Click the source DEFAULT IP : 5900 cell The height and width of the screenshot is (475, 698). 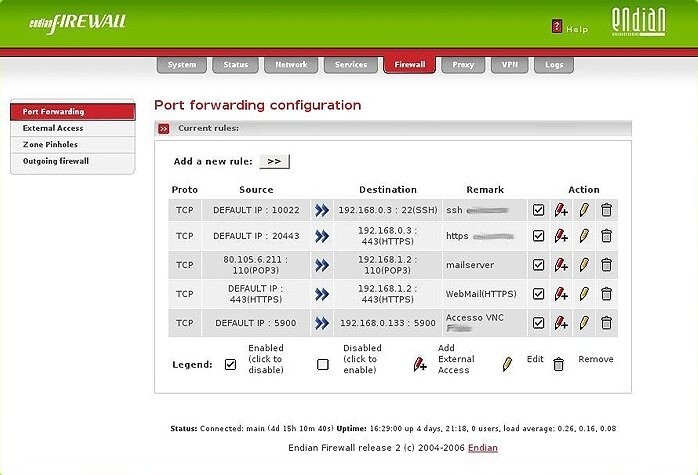tap(256, 323)
